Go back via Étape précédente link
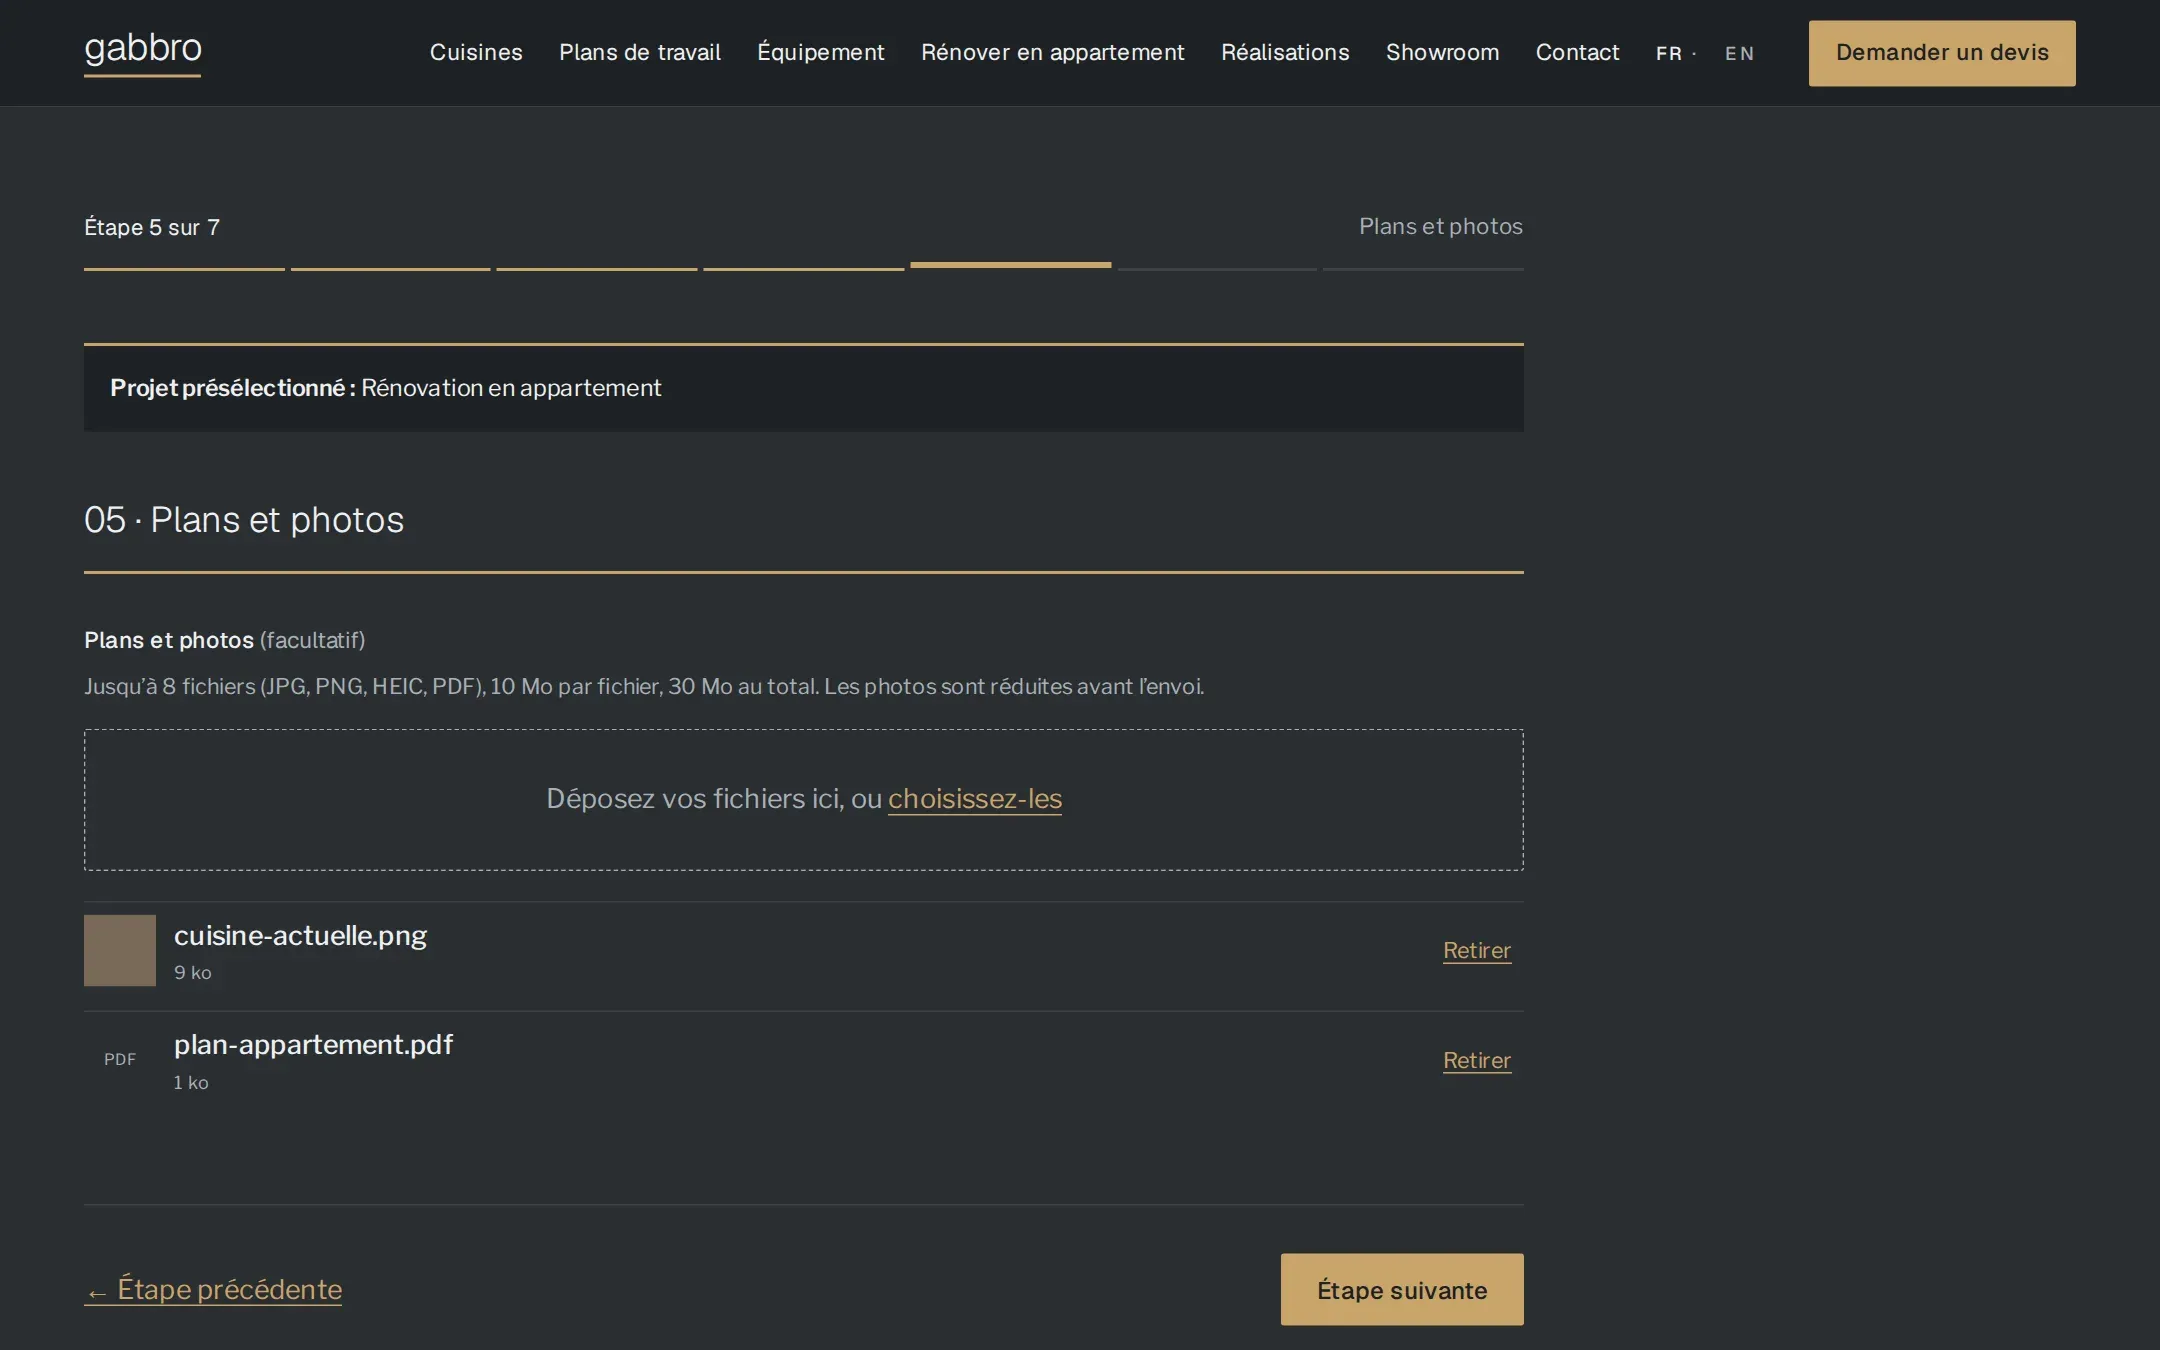The width and height of the screenshot is (2160, 1350). [x=213, y=1289]
